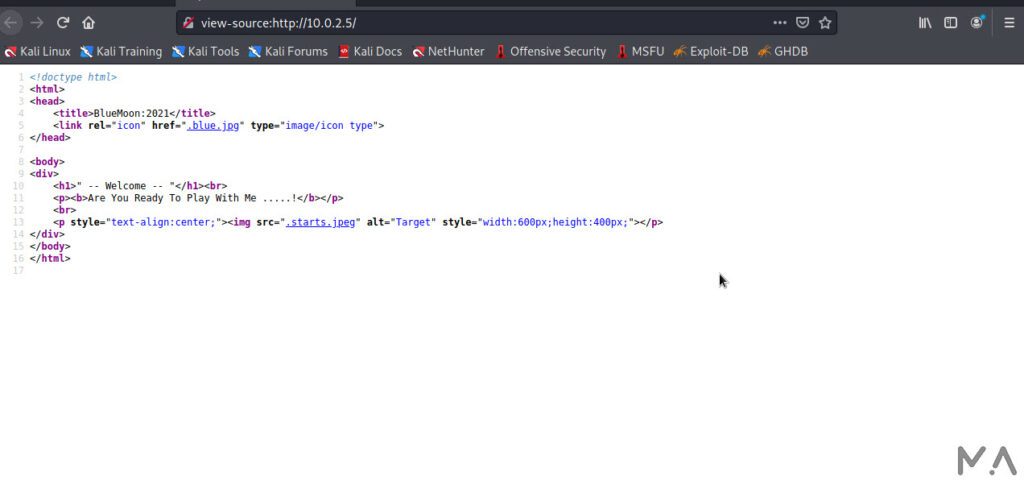Reload the current page

coord(63,22)
